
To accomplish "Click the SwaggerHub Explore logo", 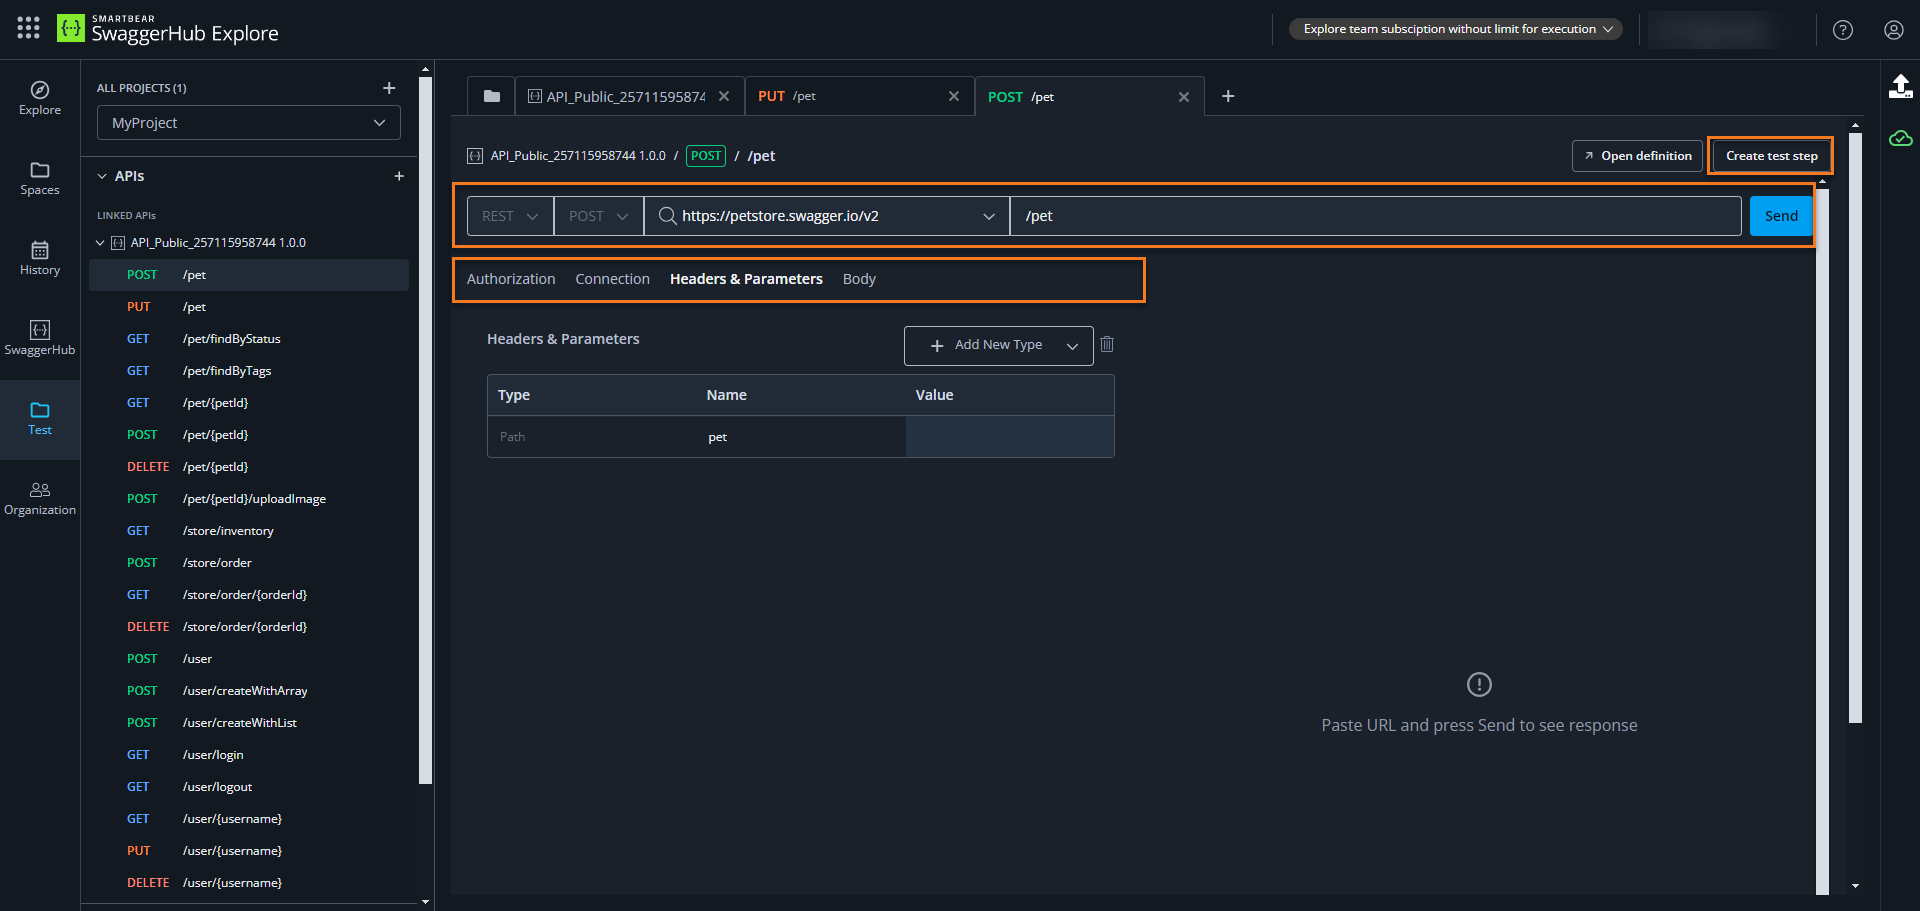I will (168, 29).
